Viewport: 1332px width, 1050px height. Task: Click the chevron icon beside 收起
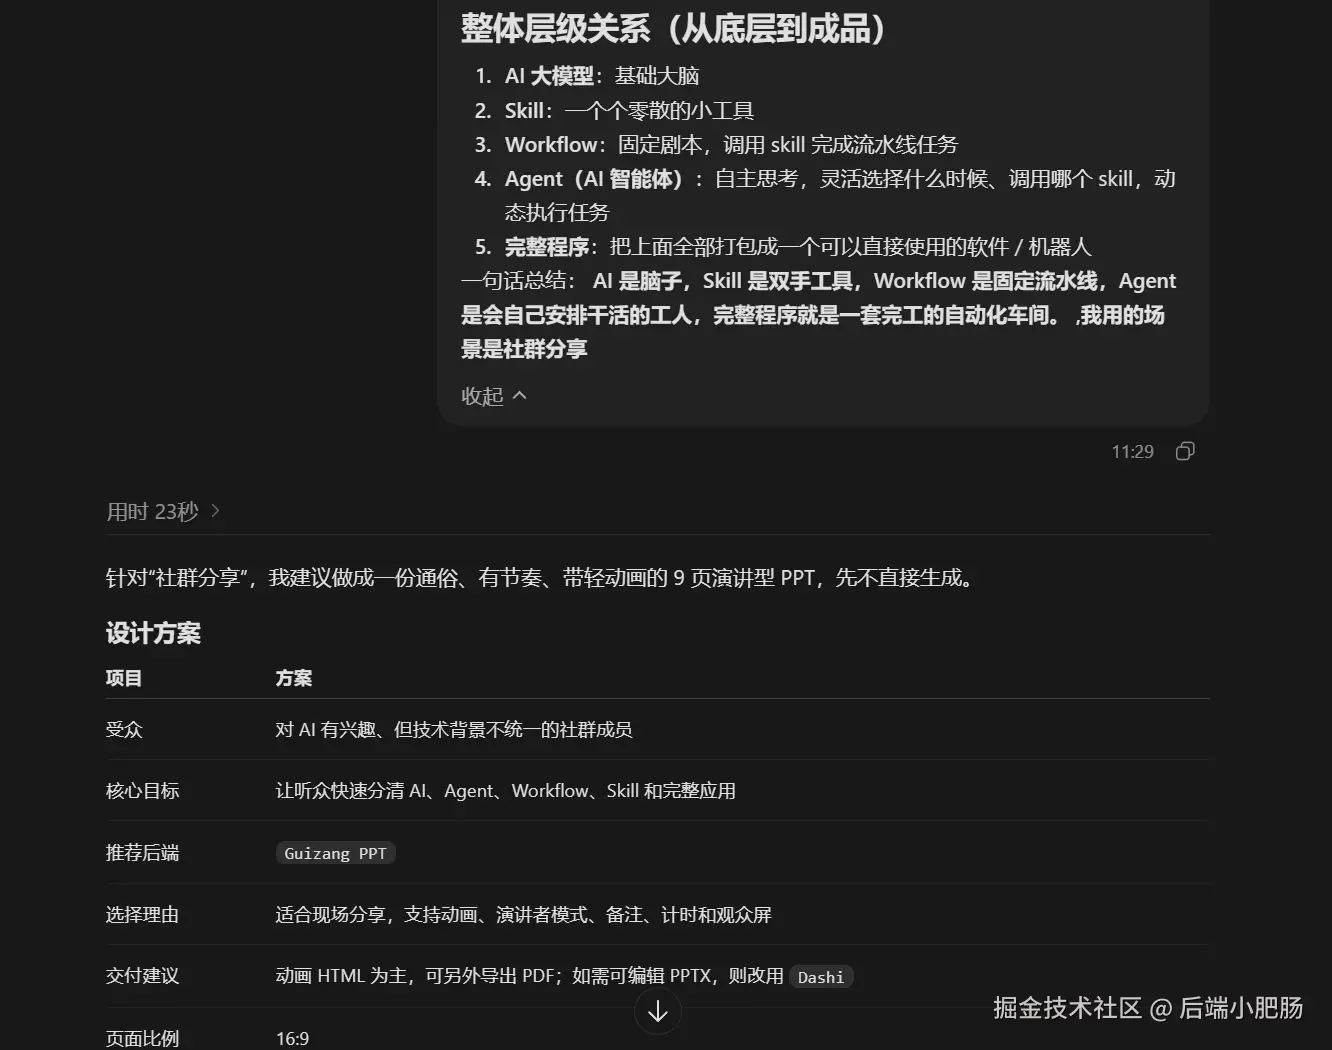pos(520,395)
